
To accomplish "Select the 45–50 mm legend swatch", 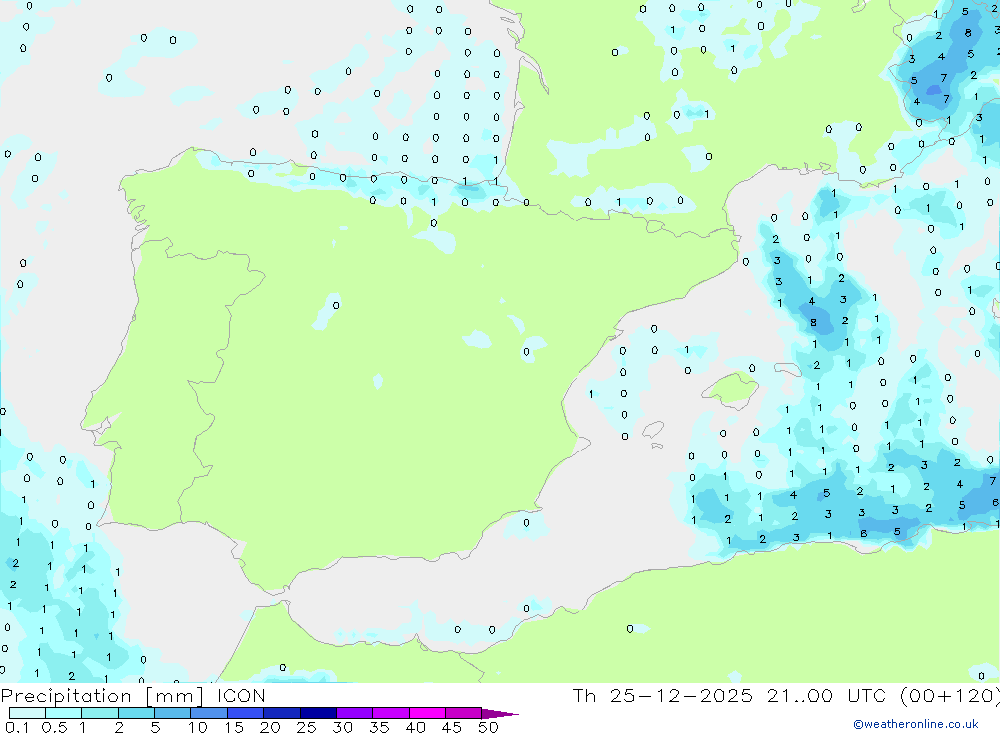I will point(464,713).
